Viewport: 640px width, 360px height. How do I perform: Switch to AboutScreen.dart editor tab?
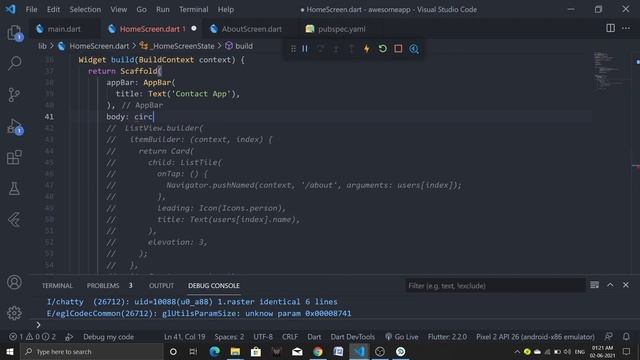(x=251, y=29)
